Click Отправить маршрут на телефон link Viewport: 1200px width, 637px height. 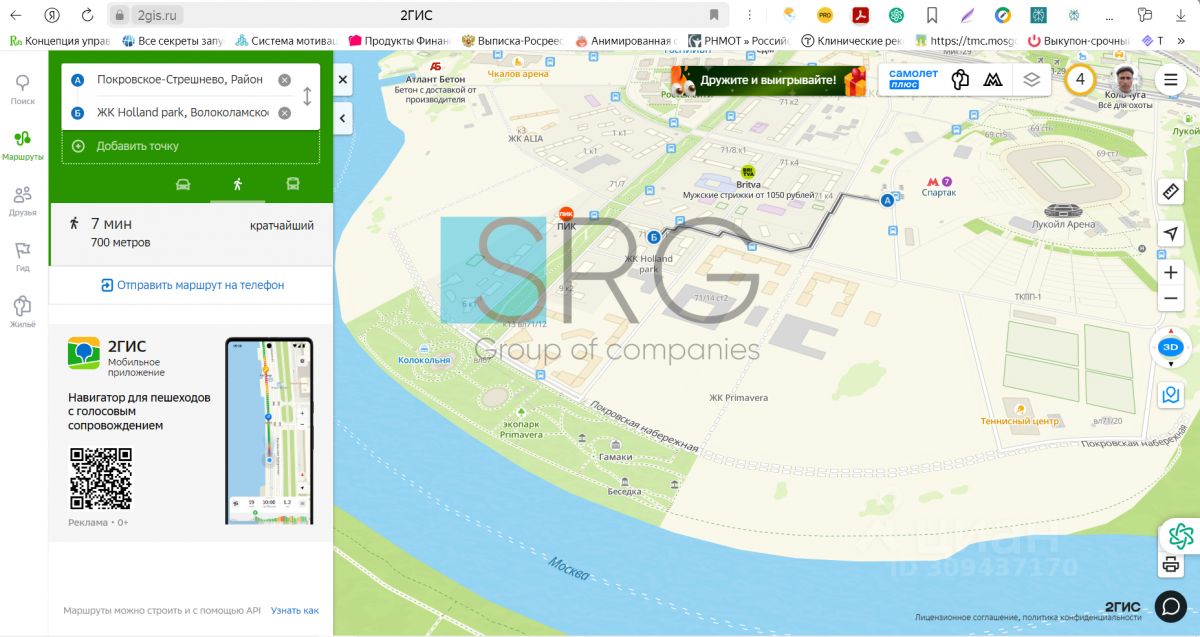192,285
